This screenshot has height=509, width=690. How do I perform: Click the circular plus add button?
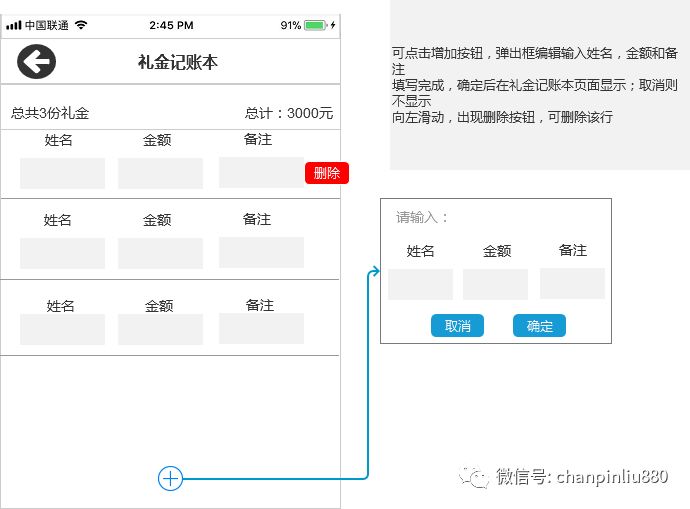170,478
